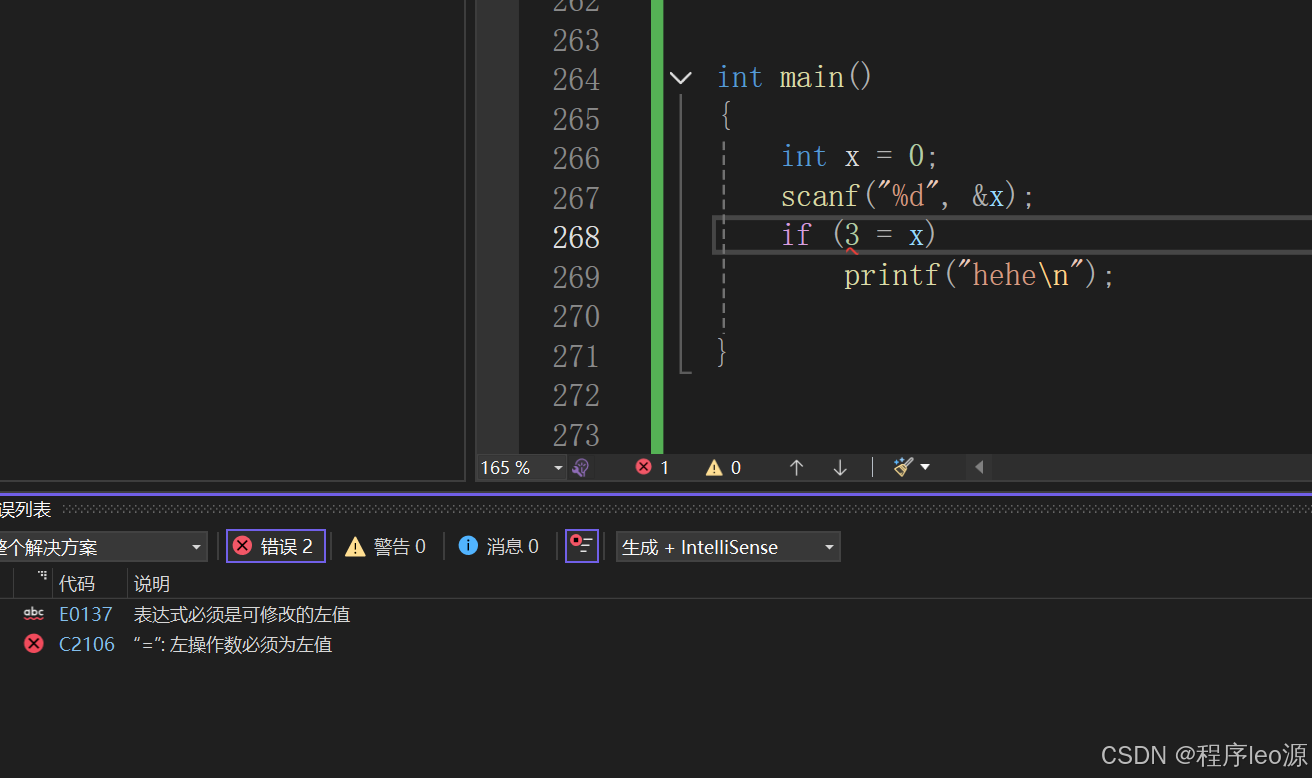Click the printf statement on line 269
This screenshot has height=778, width=1312.
pyautogui.click(x=979, y=275)
